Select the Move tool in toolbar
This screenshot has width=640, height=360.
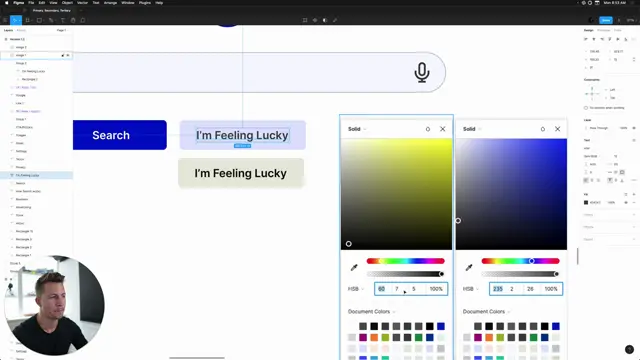pyautogui.click(x=15, y=20)
